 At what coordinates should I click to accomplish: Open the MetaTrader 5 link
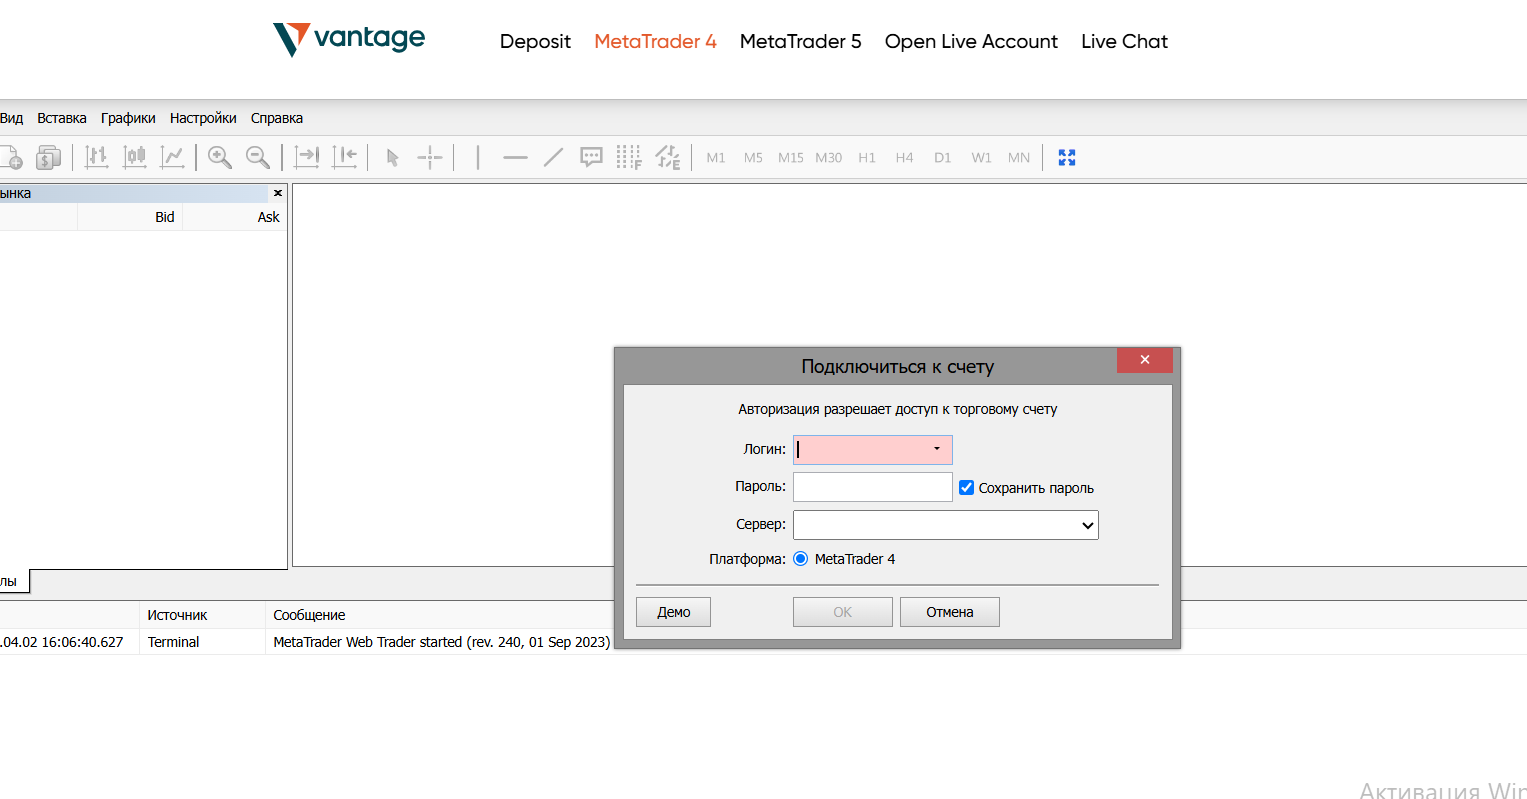(800, 41)
